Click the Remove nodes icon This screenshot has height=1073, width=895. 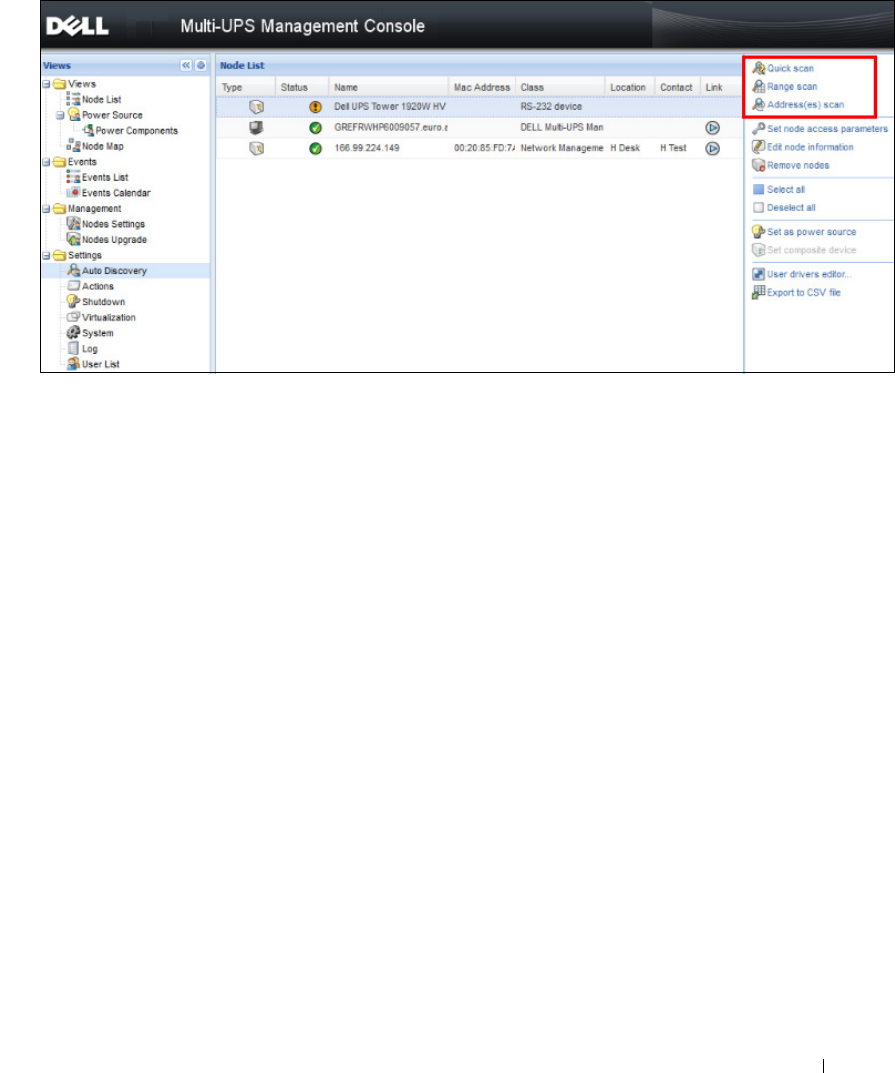click(758, 165)
